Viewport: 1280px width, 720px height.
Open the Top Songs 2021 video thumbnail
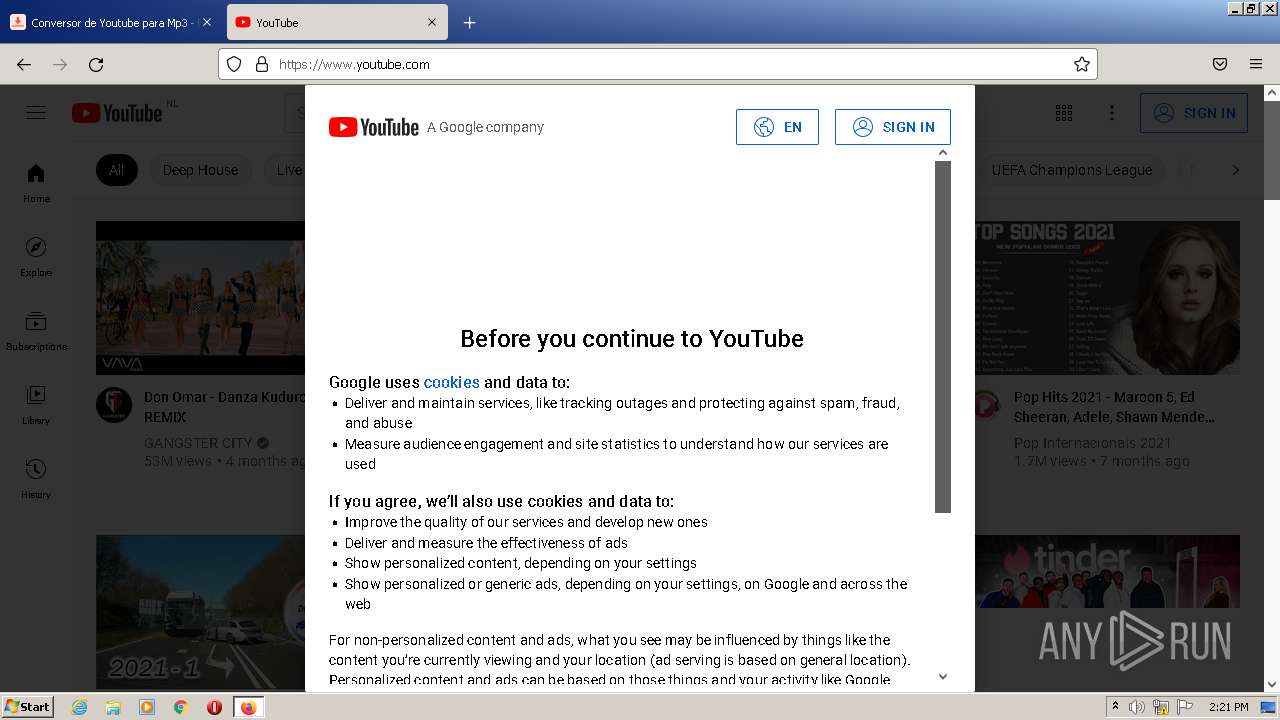(1107, 298)
